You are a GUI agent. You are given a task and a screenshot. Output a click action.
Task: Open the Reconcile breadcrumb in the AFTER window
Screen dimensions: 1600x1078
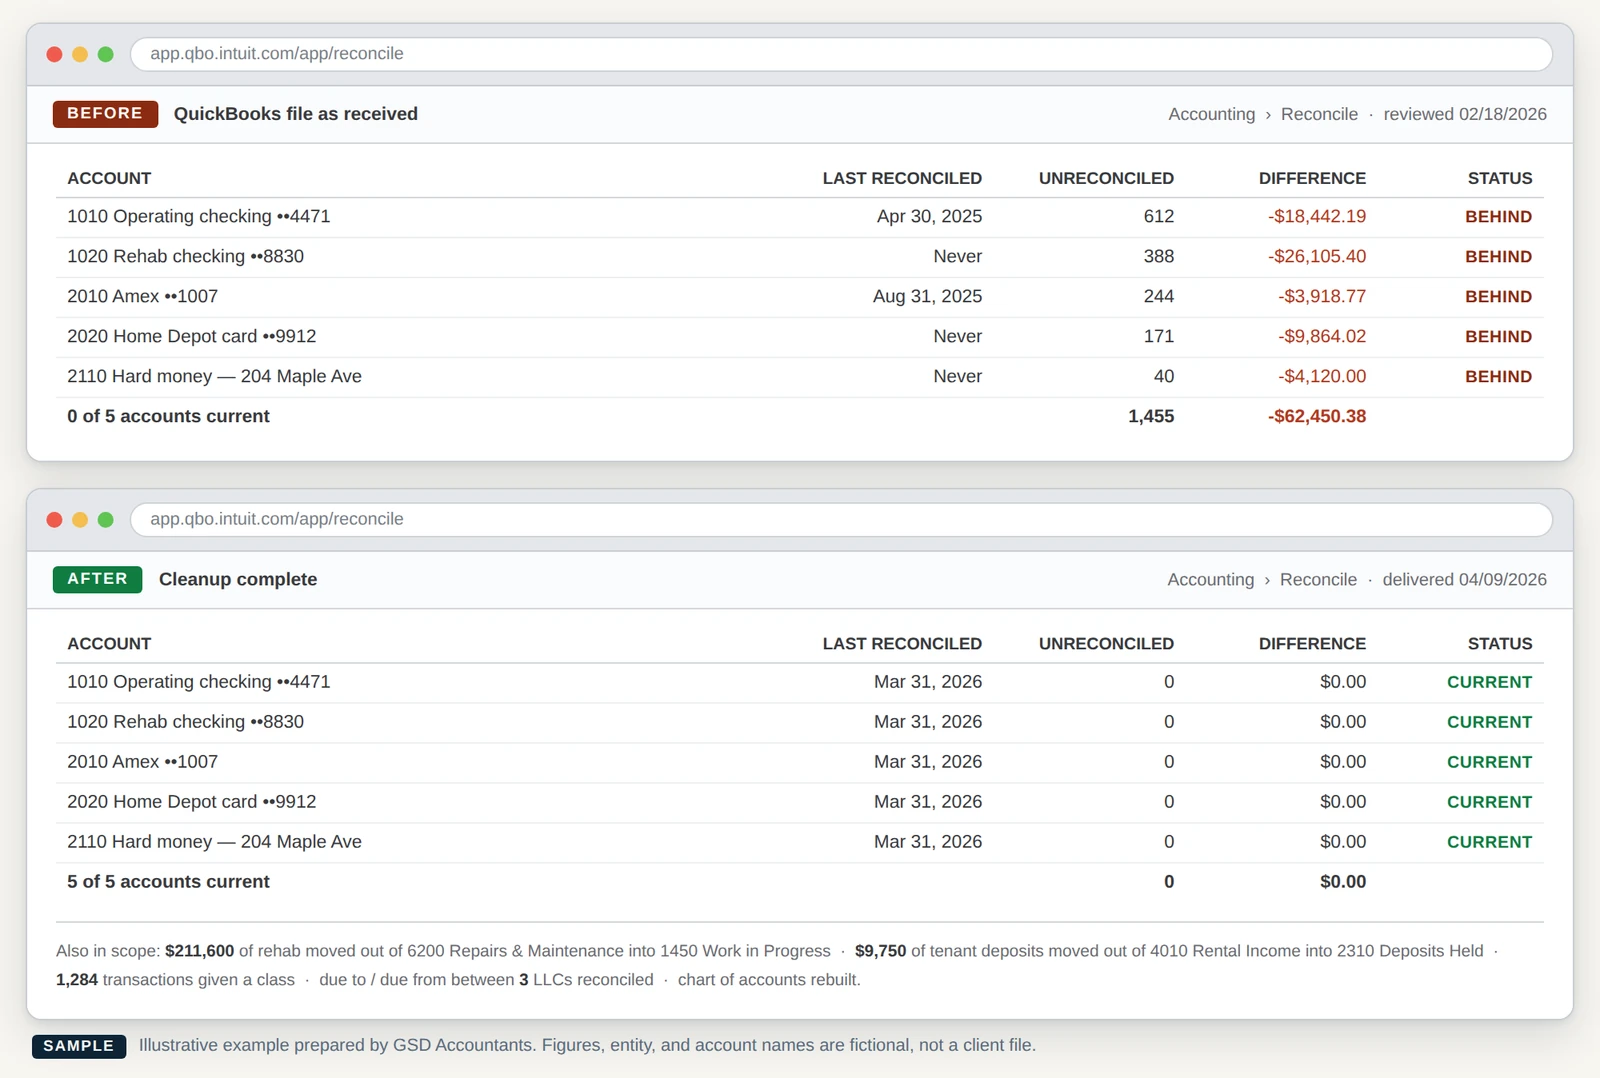click(x=1318, y=579)
